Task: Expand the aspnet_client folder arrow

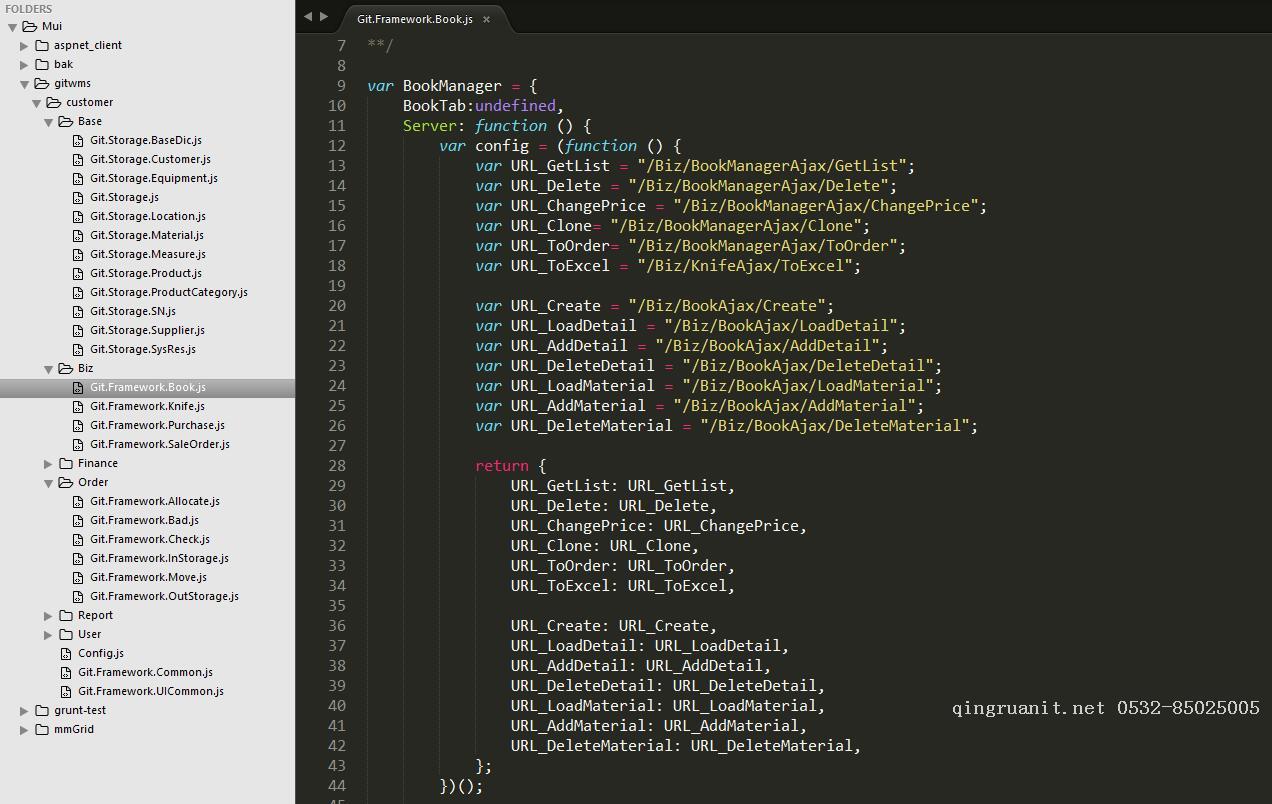Action: coord(24,45)
